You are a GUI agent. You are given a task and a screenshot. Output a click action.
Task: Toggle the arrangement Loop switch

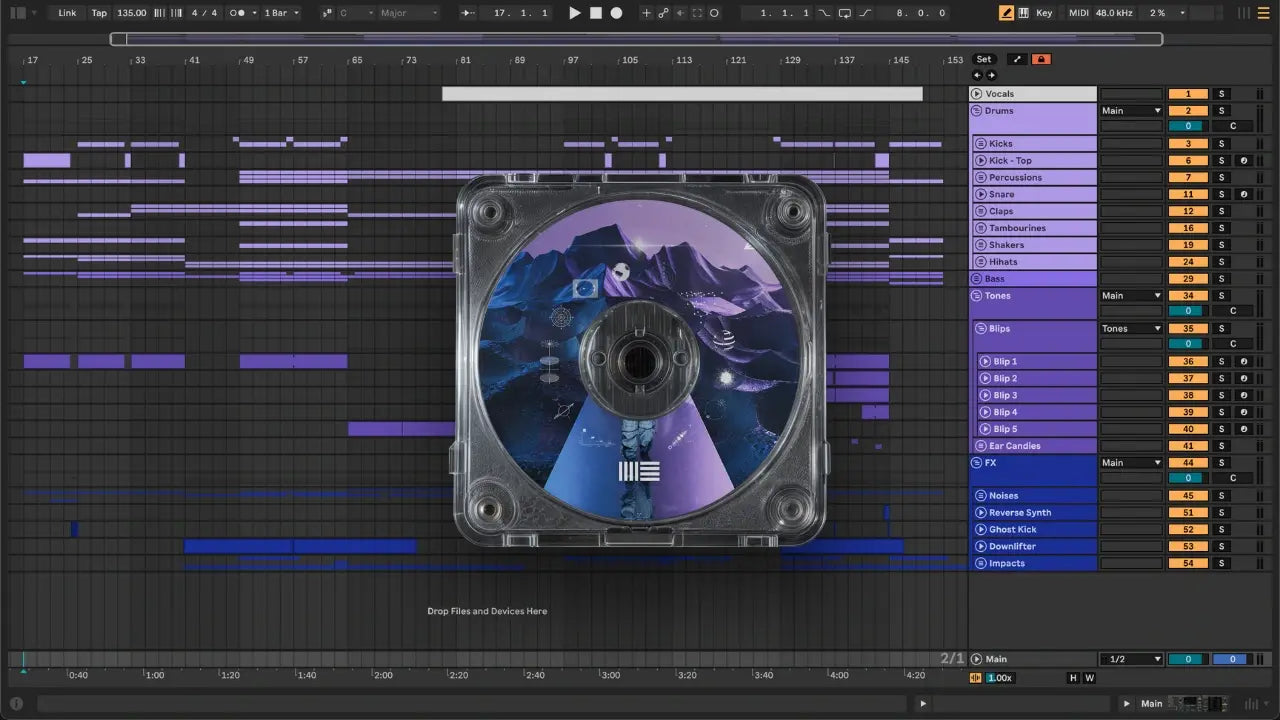coord(845,13)
